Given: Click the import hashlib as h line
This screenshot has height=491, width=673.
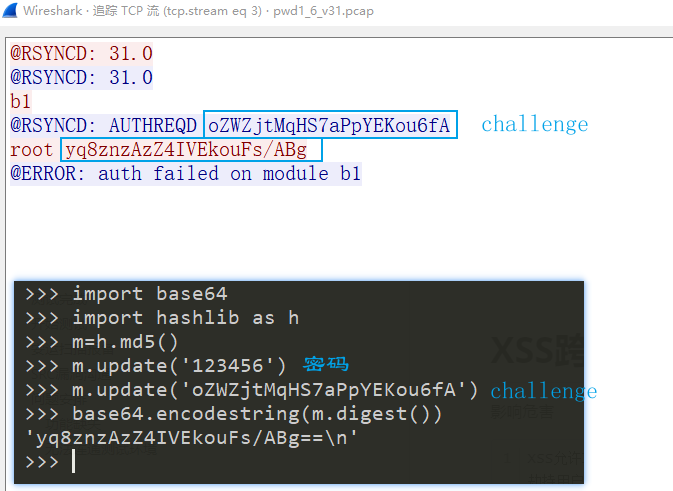Looking at the screenshot, I should click(x=162, y=318).
